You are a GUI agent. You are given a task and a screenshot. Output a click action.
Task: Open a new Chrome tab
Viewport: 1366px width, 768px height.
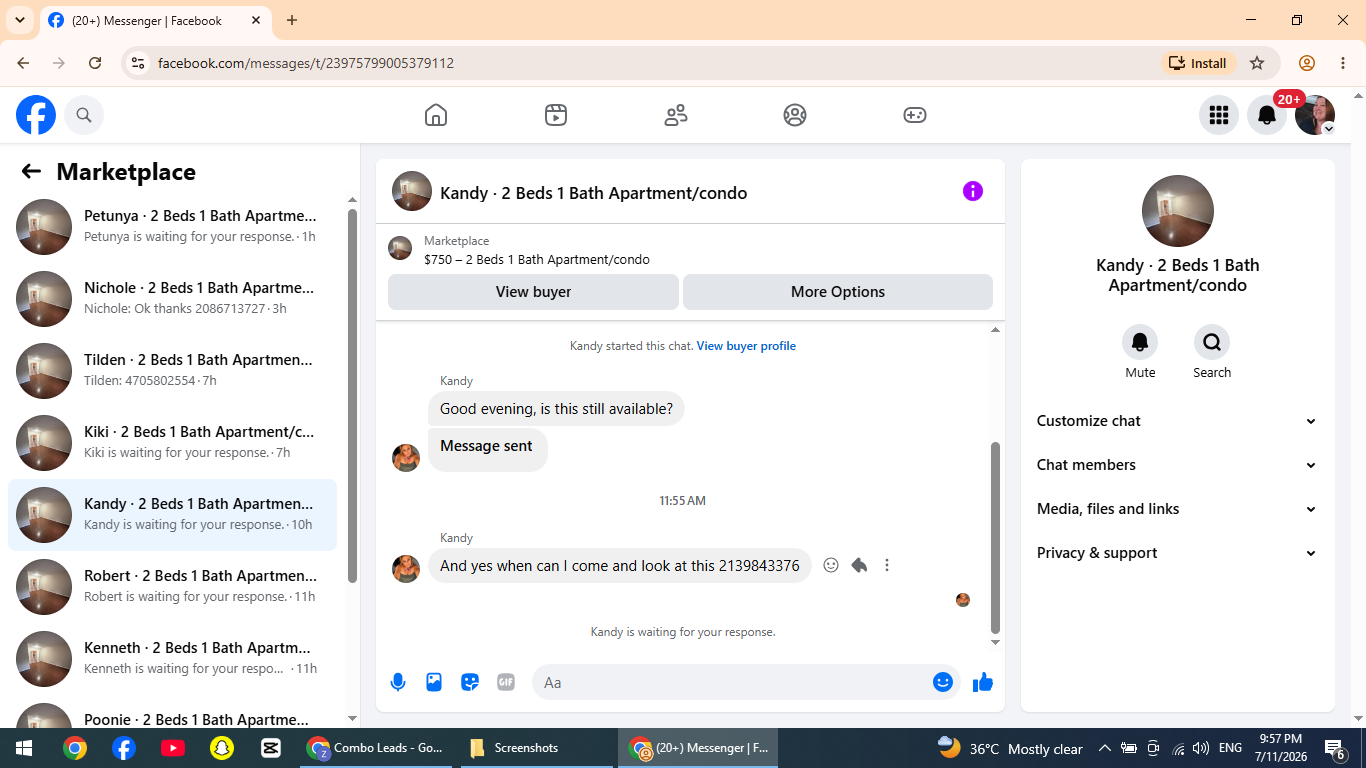click(x=292, y=20)
